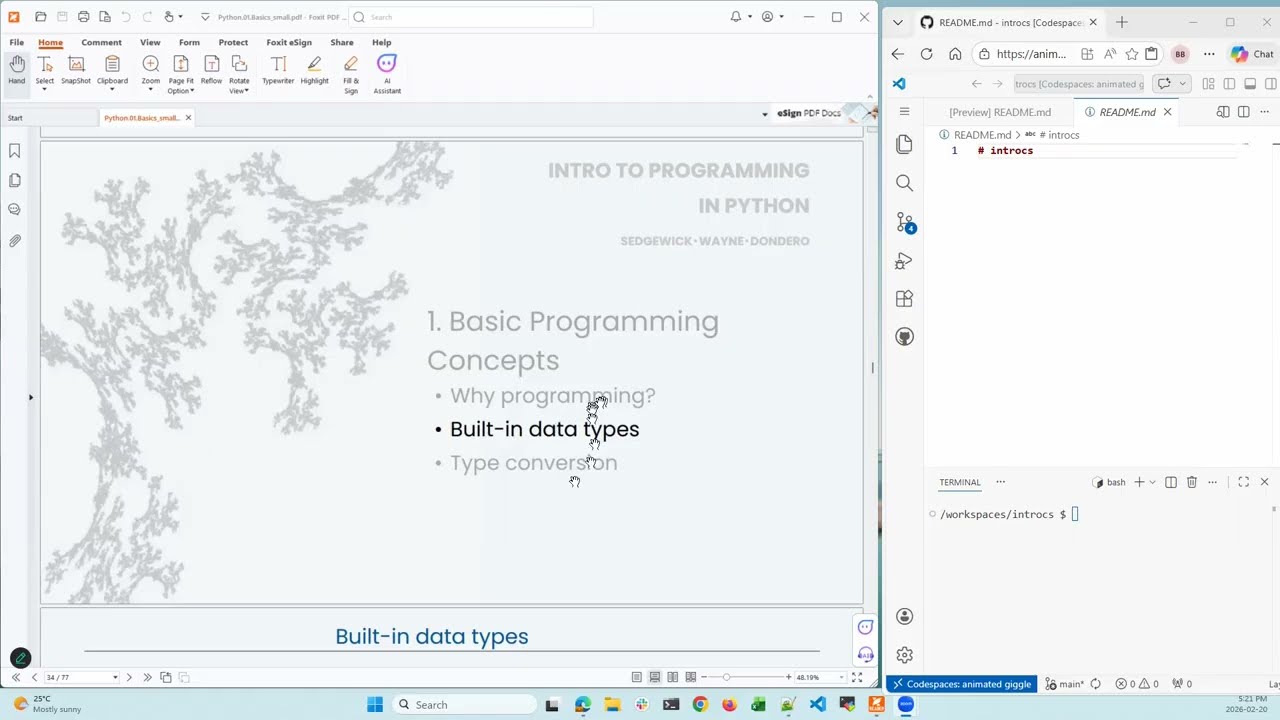This screenshot has width=1280, height=720.
Task: Select the Highlight tool
Action: (x=314, y=70)
